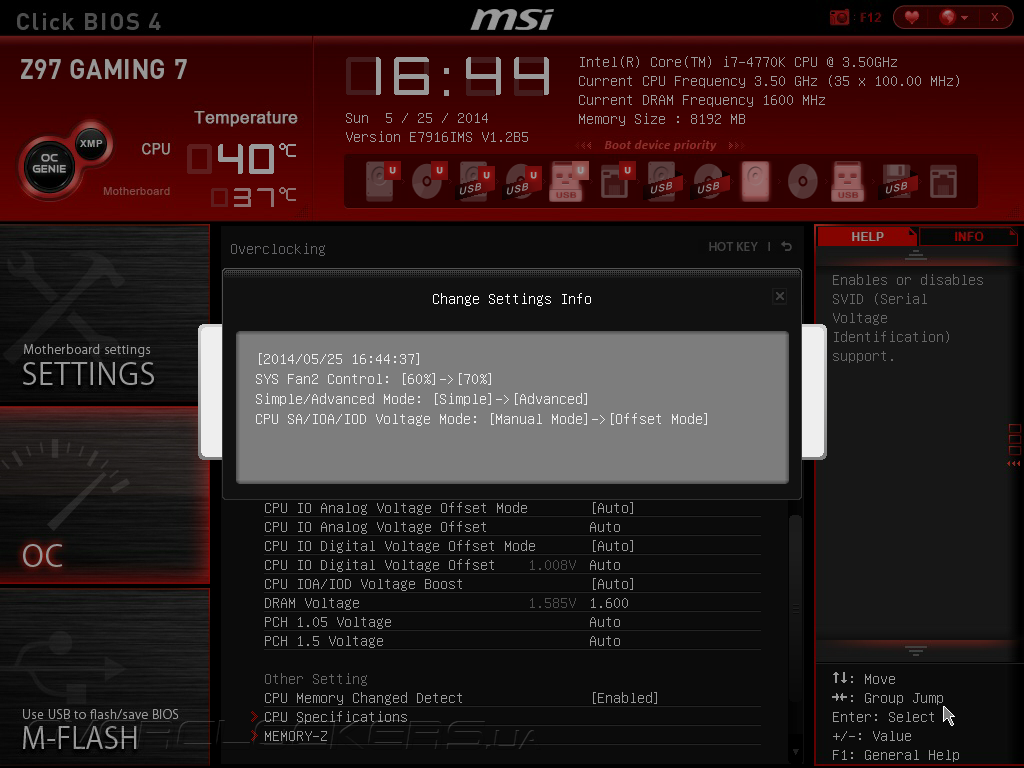Open favorites with the heart icon
The image size is (1024, 768).
(912, 18)
